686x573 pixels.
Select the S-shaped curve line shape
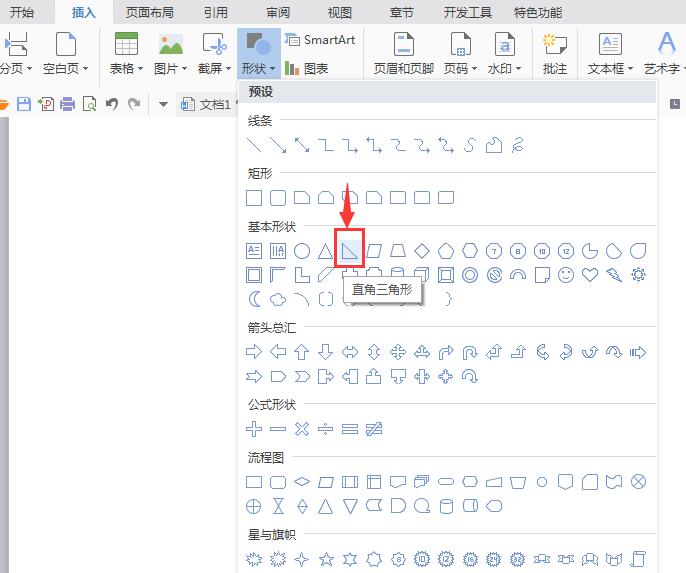pyautogui.click(x=469, y=145)
